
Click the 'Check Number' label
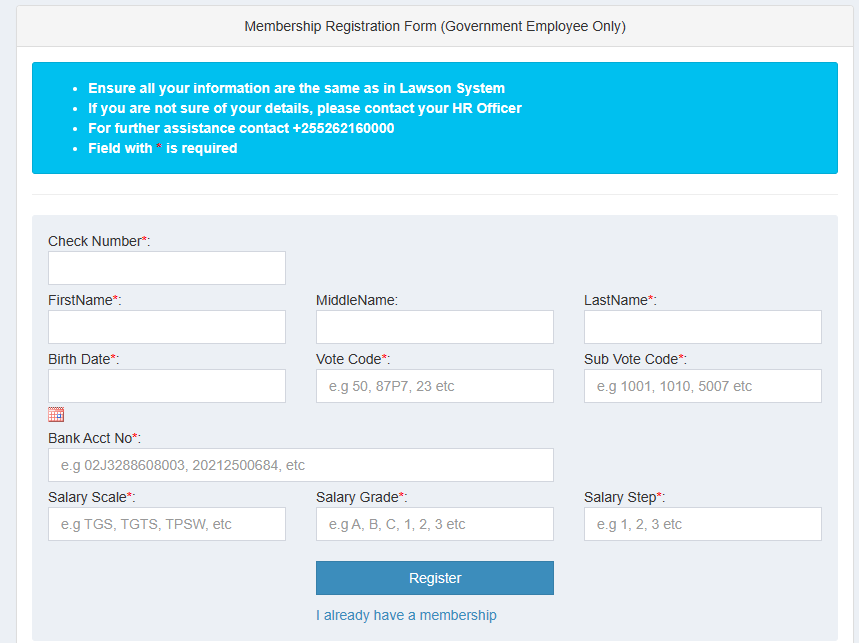pos(99,241)
